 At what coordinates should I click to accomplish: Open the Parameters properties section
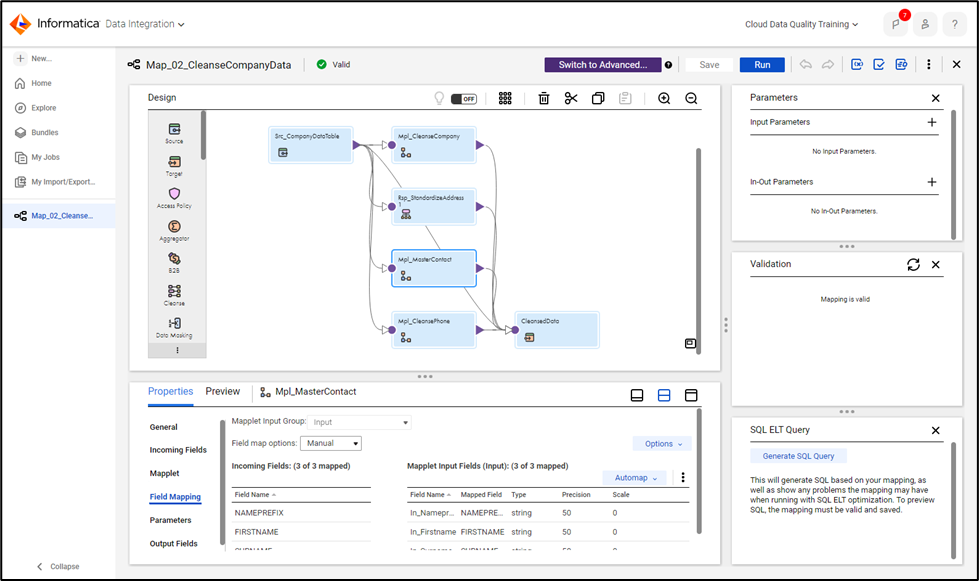pyautogui.click(x=170, y=520)
